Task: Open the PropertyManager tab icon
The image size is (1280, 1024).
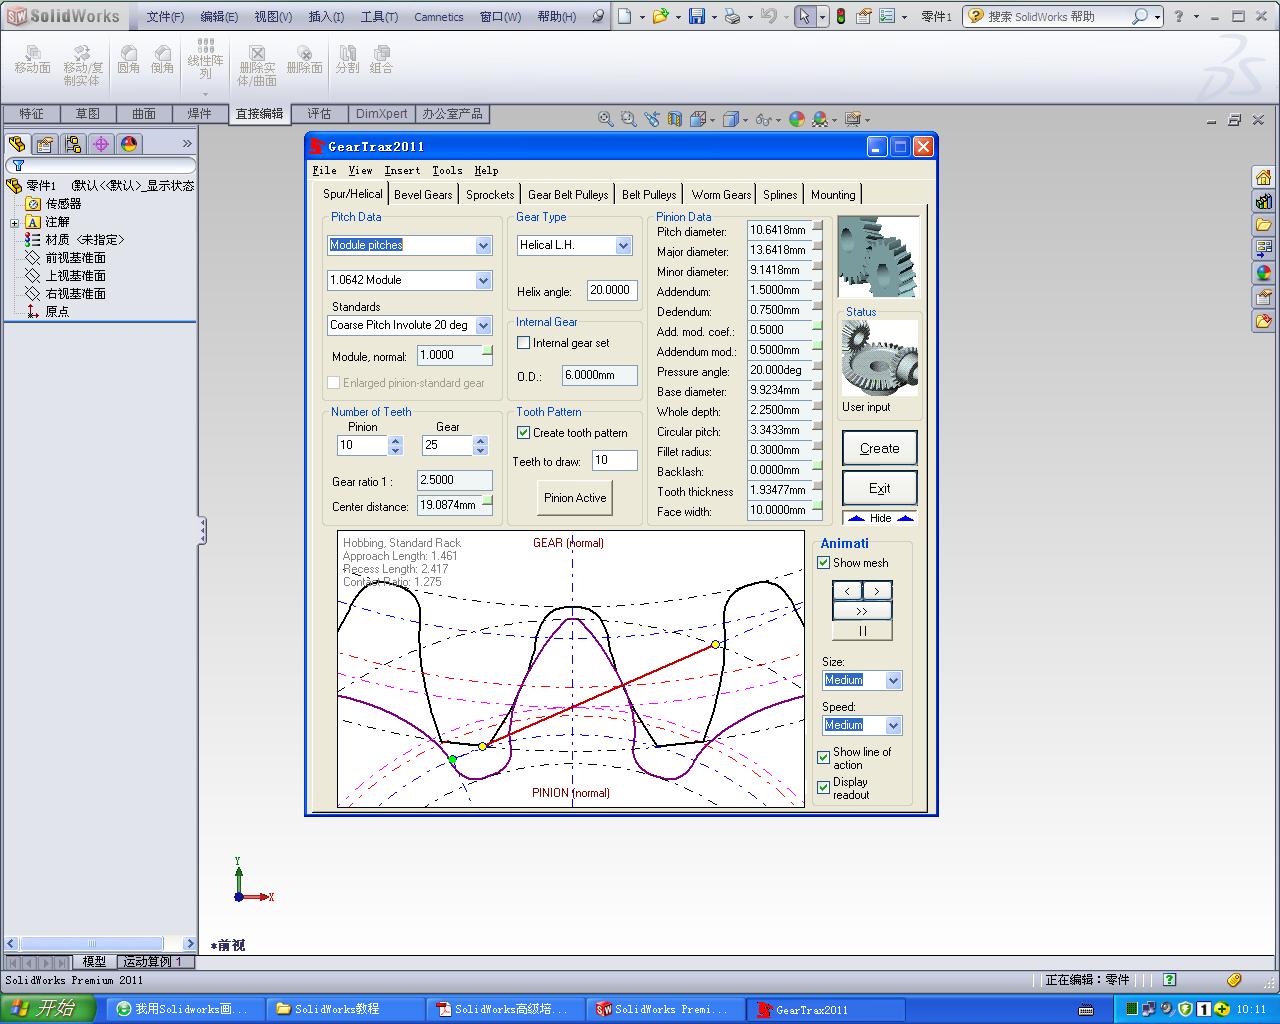Action: [x=45, y=144]
